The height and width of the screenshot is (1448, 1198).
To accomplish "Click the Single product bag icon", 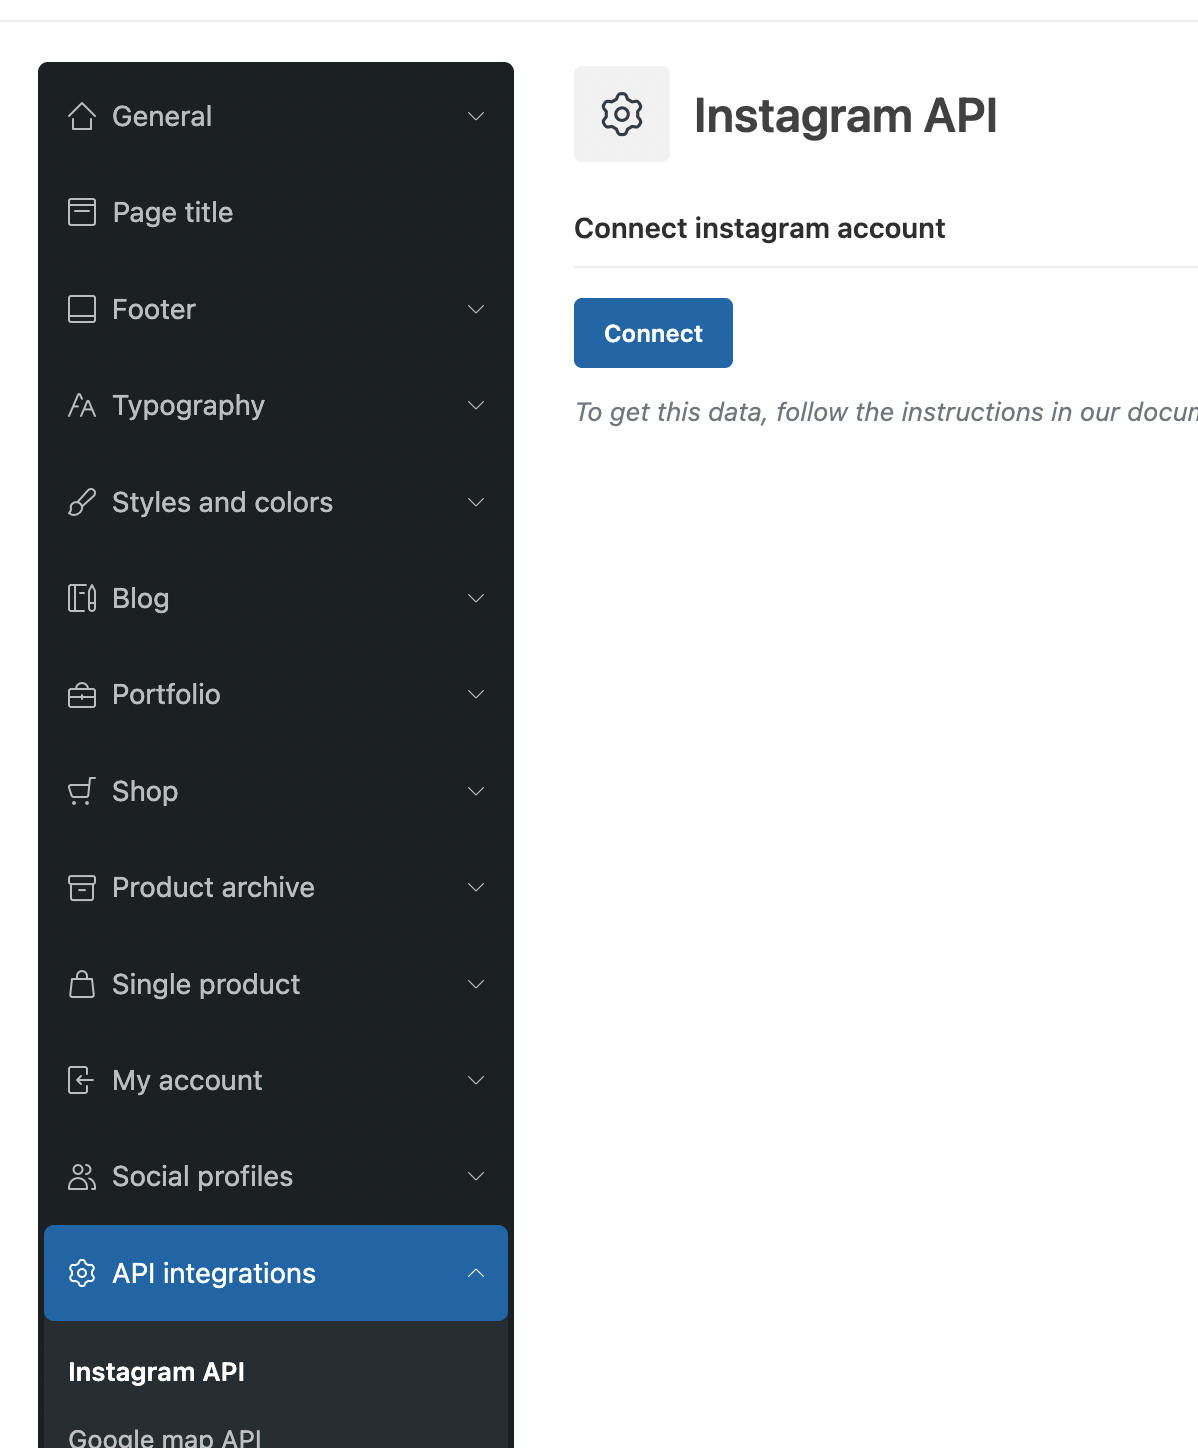I will (82, 984).
